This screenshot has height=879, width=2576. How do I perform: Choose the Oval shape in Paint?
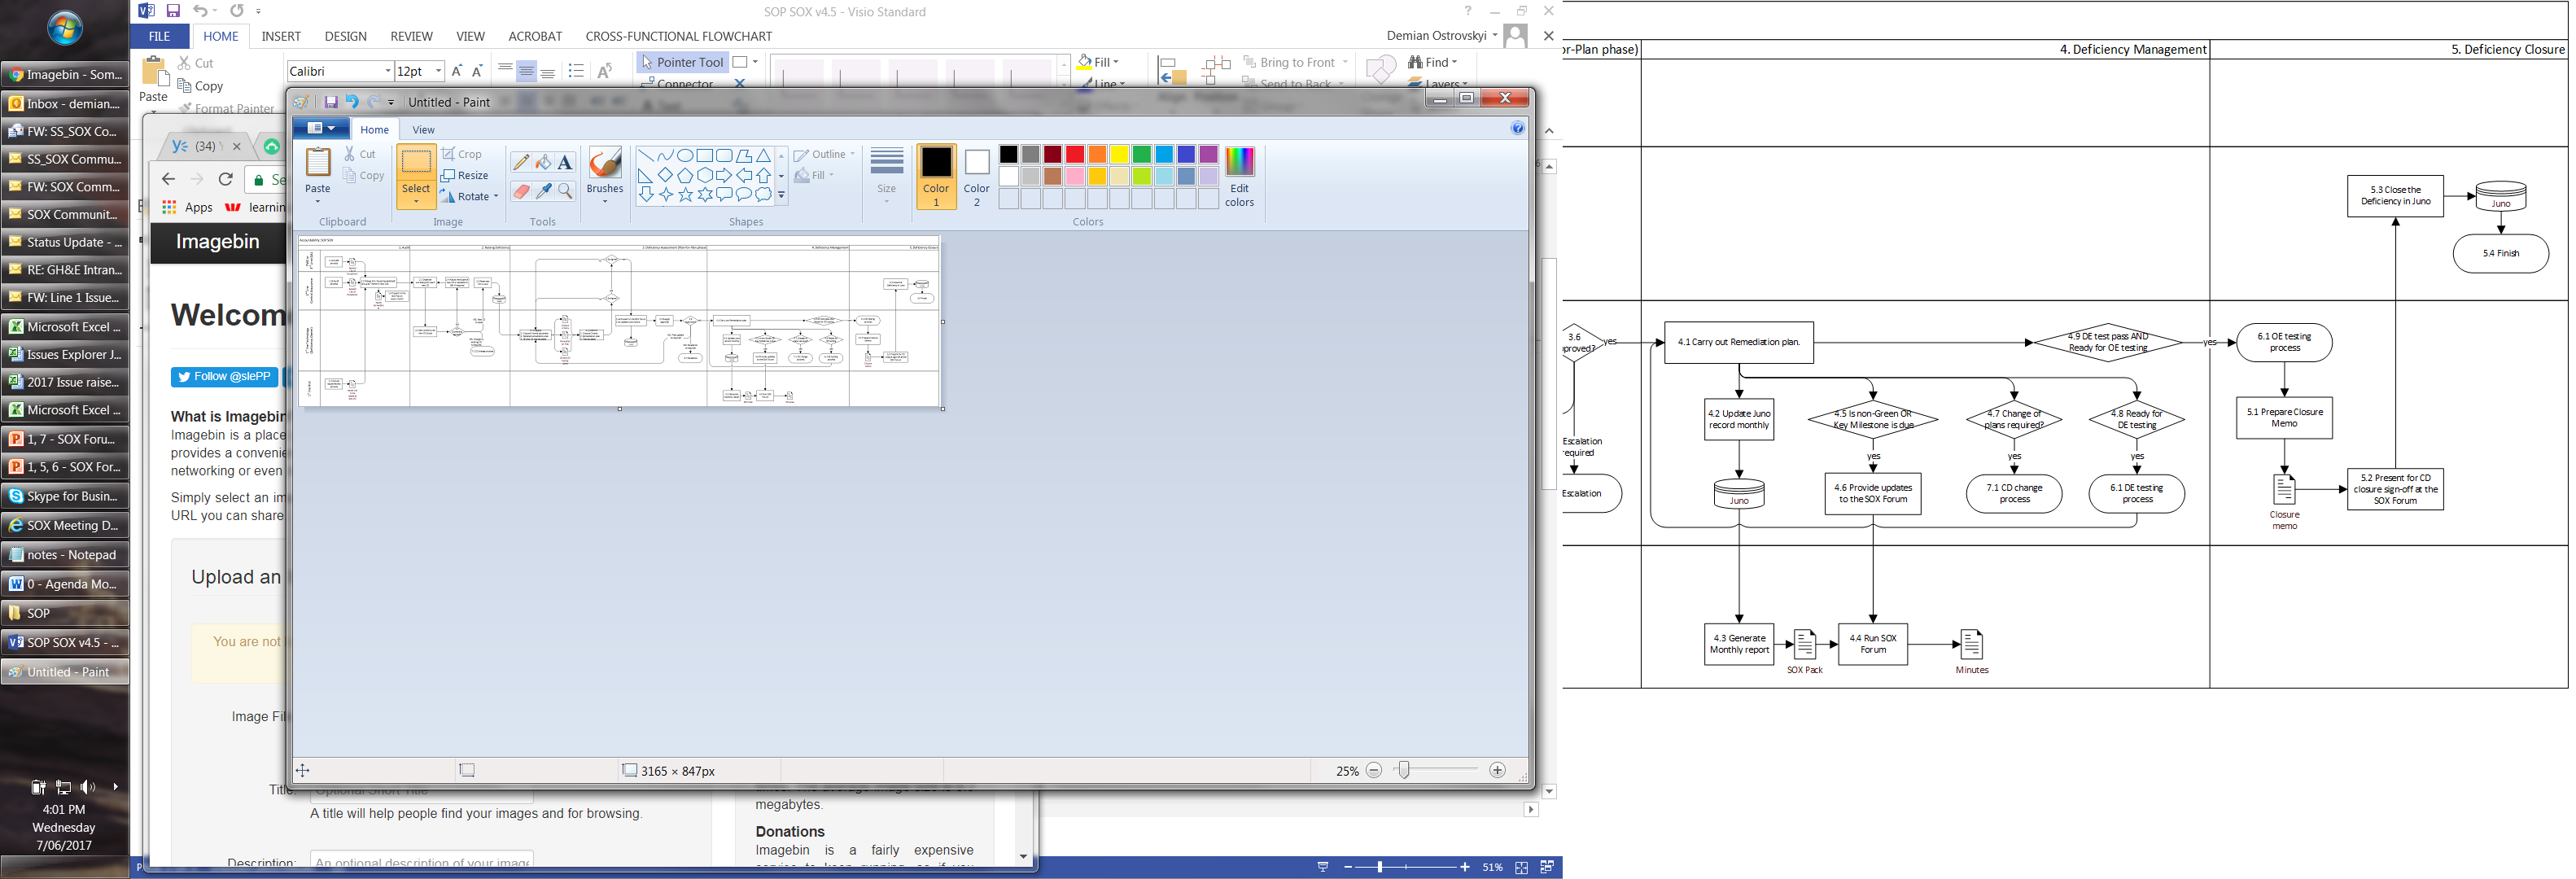pyautogui.click(x=685, y=155)
